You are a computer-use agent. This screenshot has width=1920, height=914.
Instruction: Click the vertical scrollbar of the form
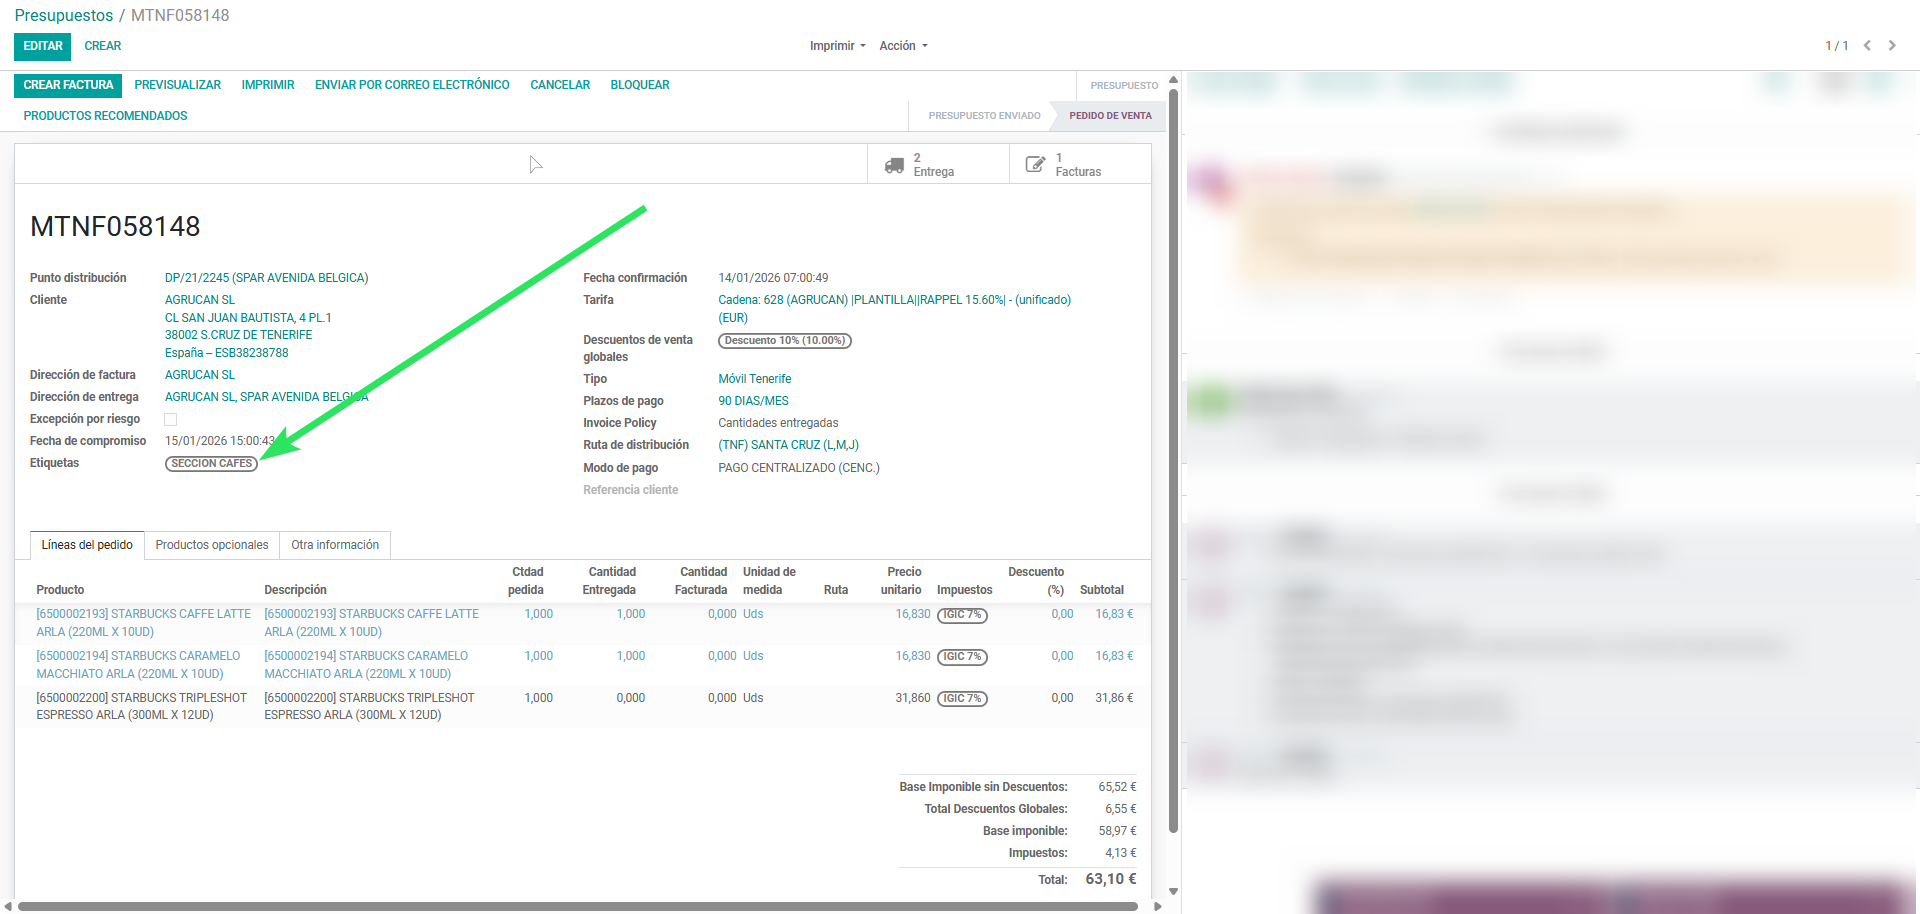coord(1173,460)
